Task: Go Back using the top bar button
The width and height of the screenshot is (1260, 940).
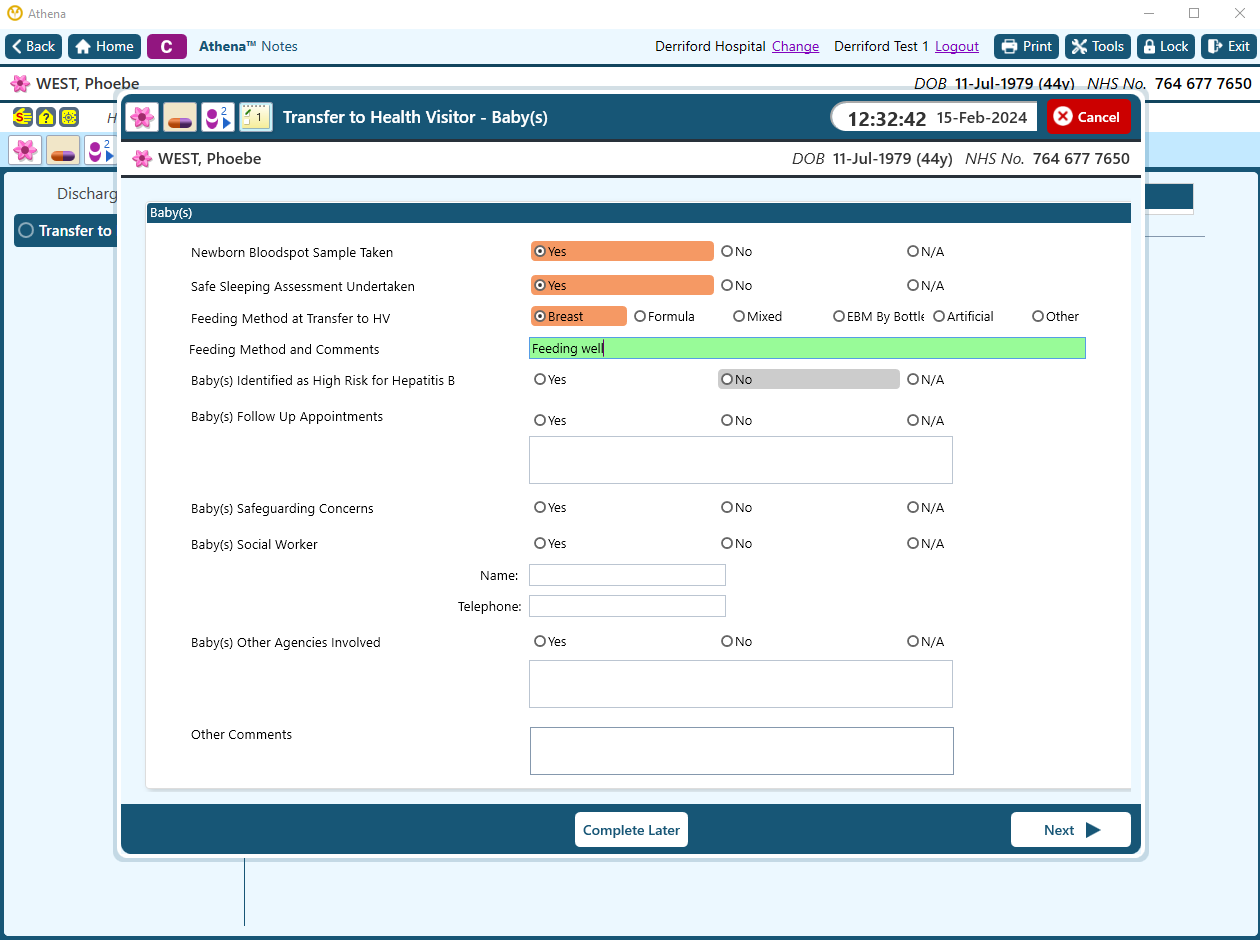Action: coord(34,46)
